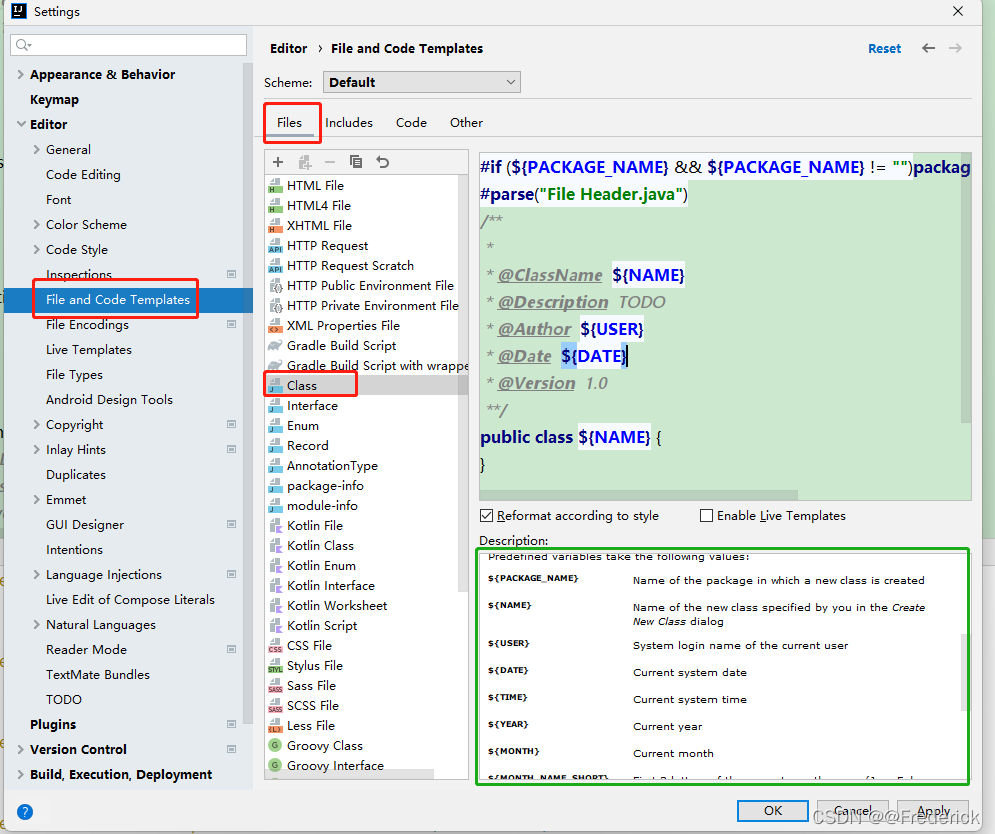Select the Record template
Viewport: 995px width, 834px height.
[x=308, y=446]
